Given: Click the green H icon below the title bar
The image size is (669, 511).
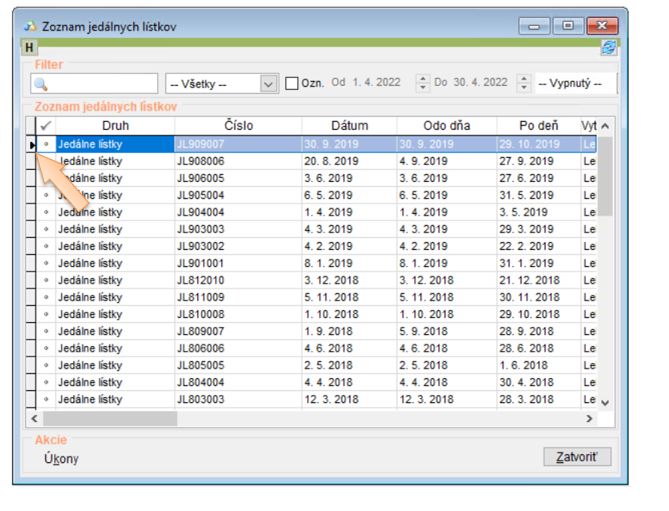Looking at the screenshot, I should (x=29, y=47).
